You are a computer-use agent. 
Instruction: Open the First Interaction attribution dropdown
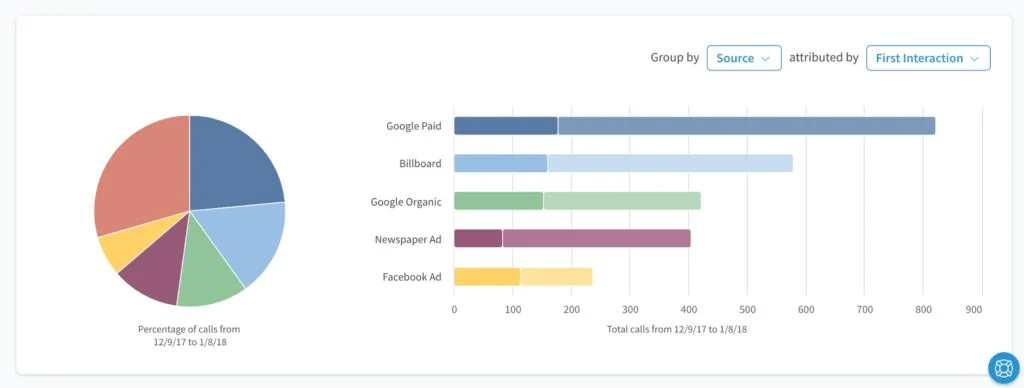point(928,58)
